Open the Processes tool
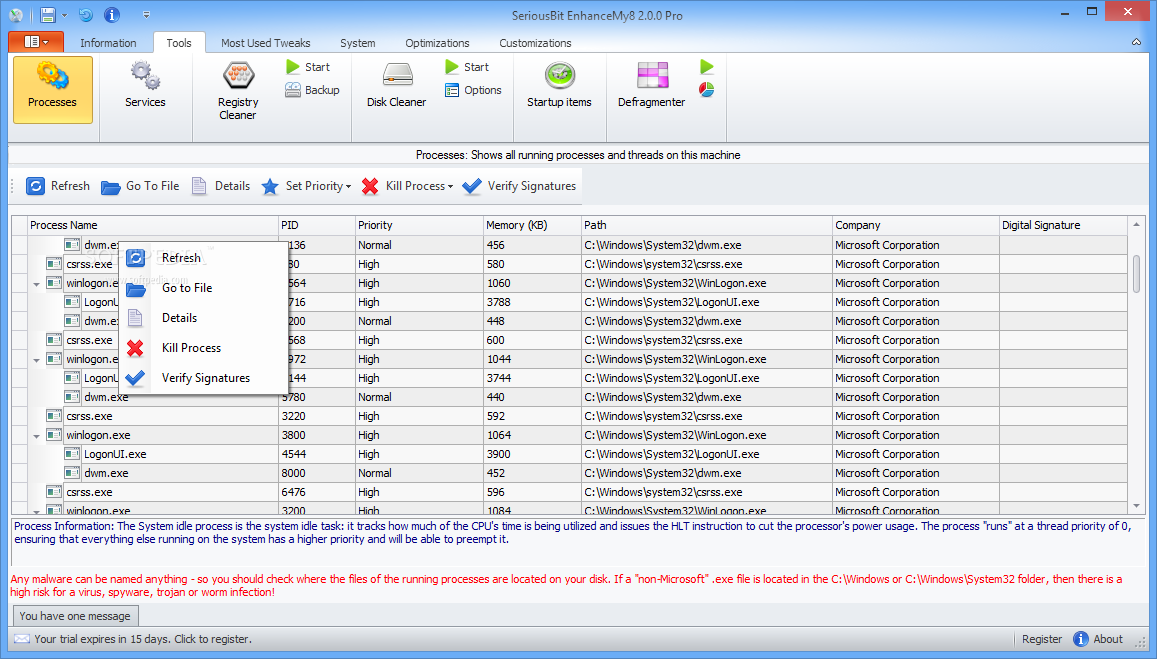The height and width of the screenshot is (659, 1157). [x=52, y=90]
